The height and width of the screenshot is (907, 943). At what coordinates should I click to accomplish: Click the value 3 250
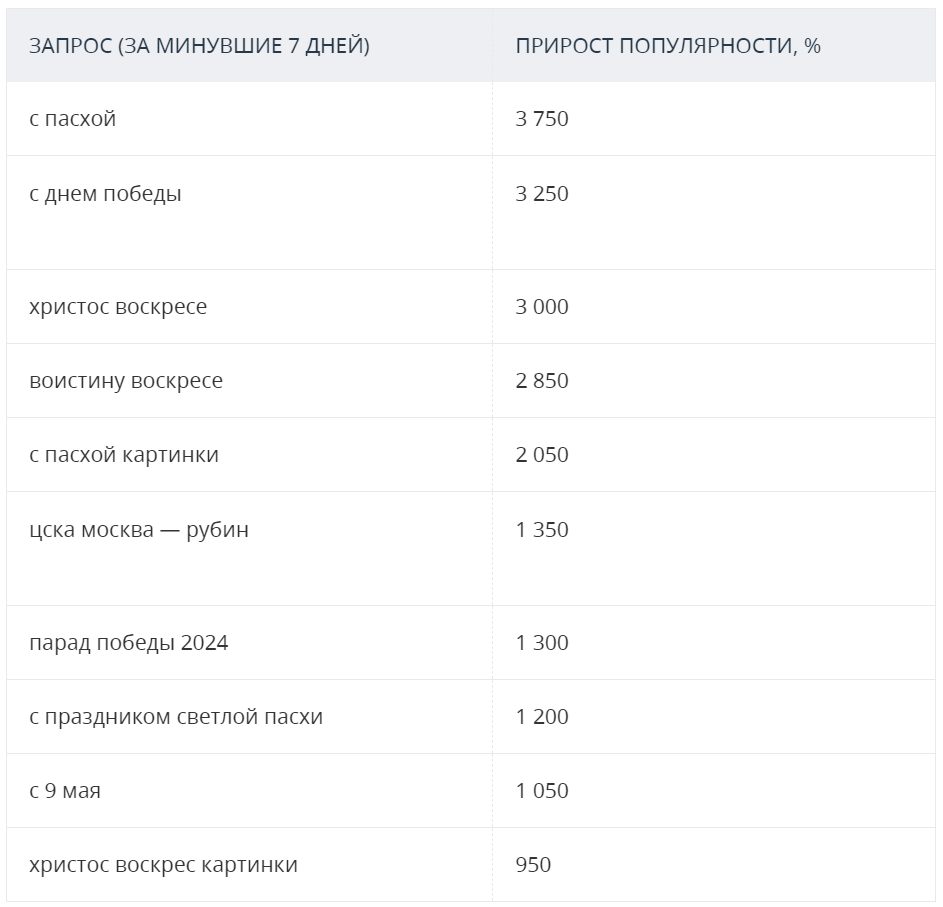click(541, 194)
